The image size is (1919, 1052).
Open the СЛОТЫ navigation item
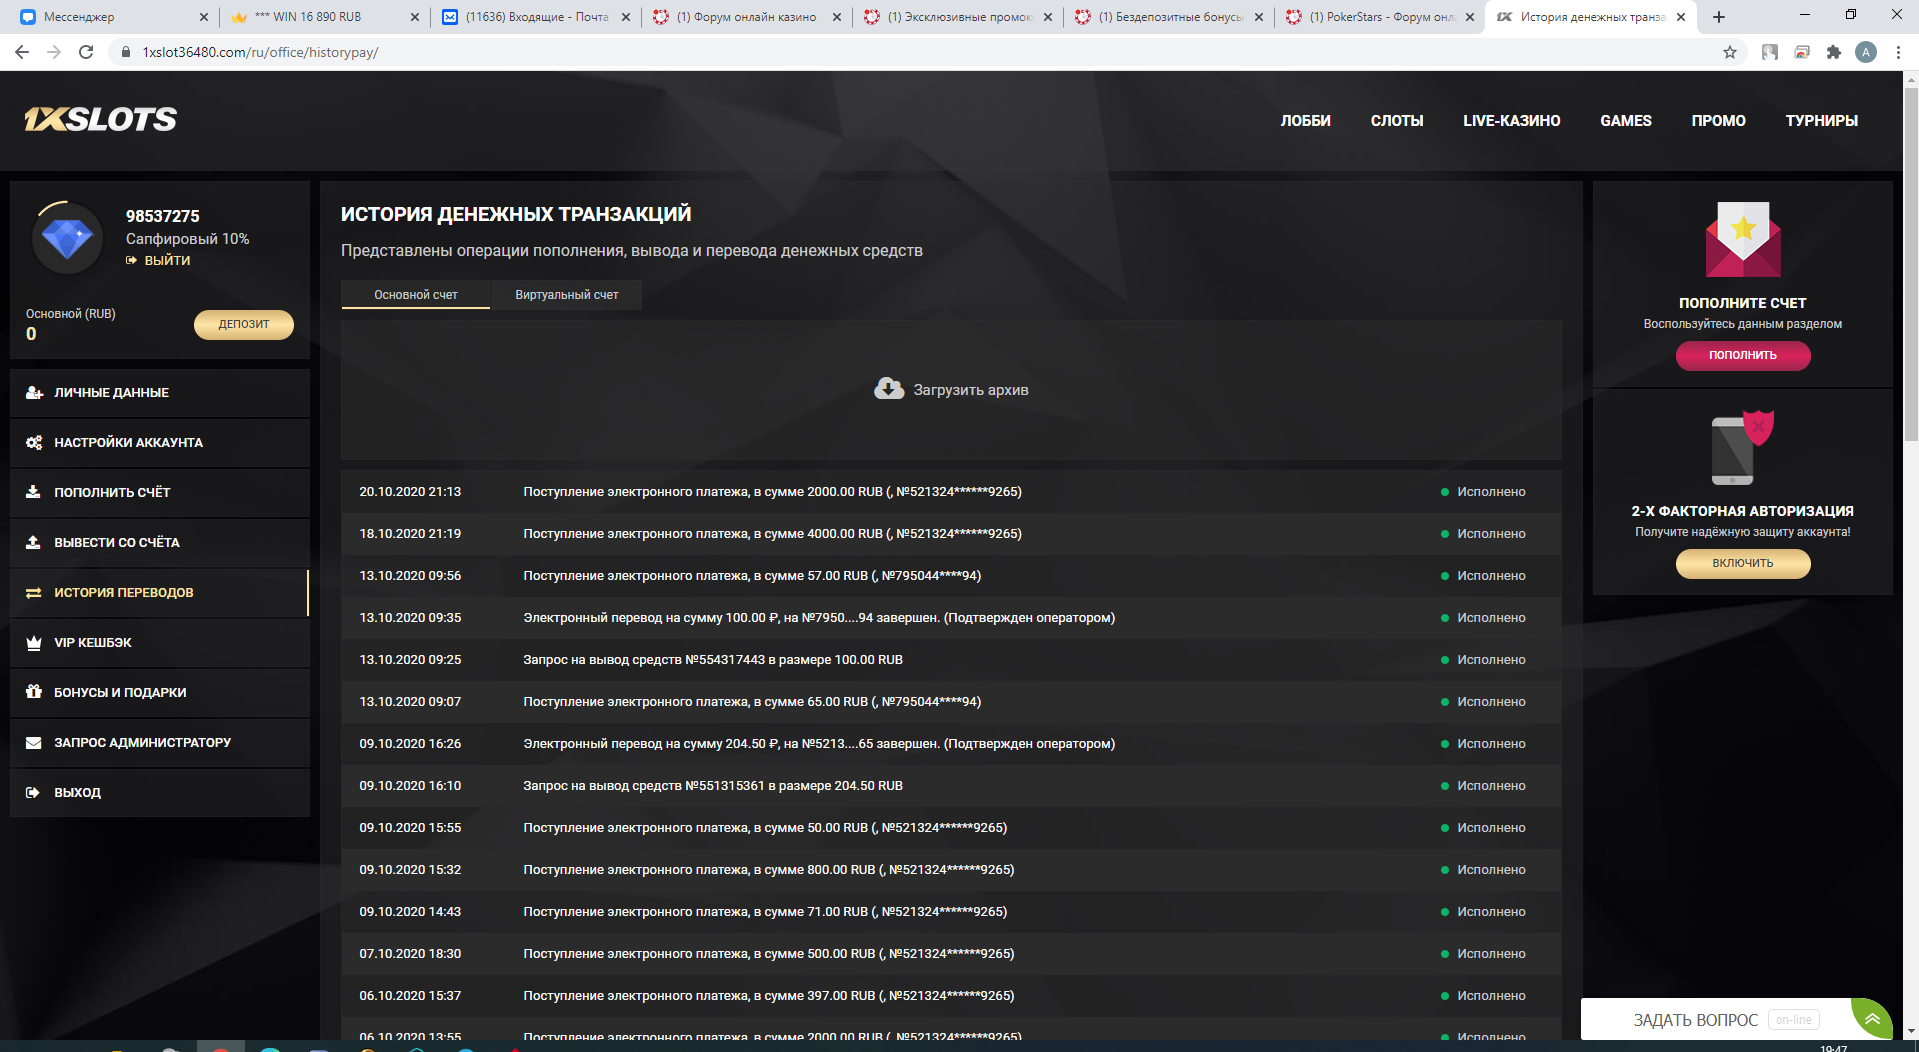(1397, 121)
